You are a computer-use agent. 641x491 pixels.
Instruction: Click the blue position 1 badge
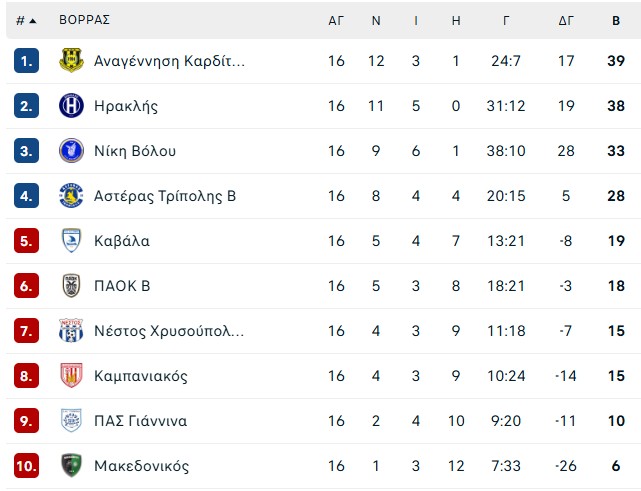click(x=26, y=61)
